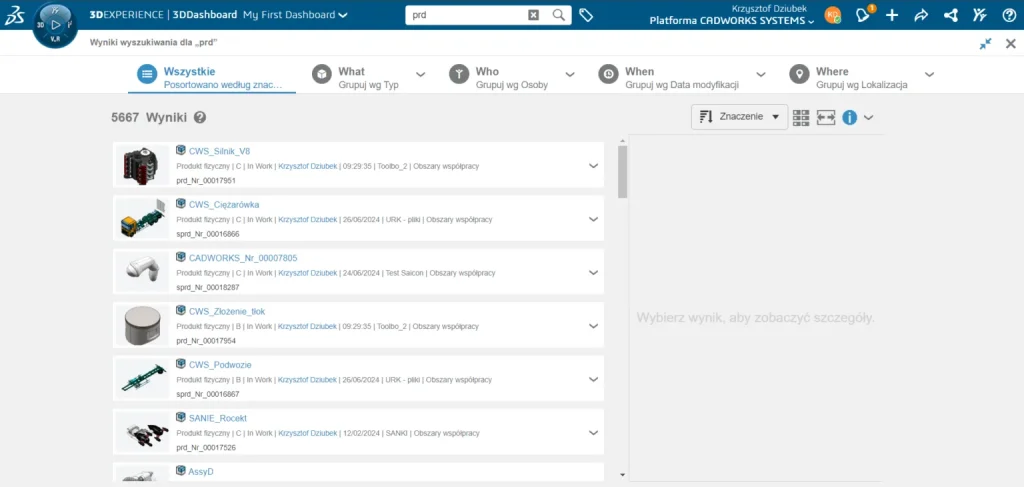Run search with magnifier icon

point(558,15)
